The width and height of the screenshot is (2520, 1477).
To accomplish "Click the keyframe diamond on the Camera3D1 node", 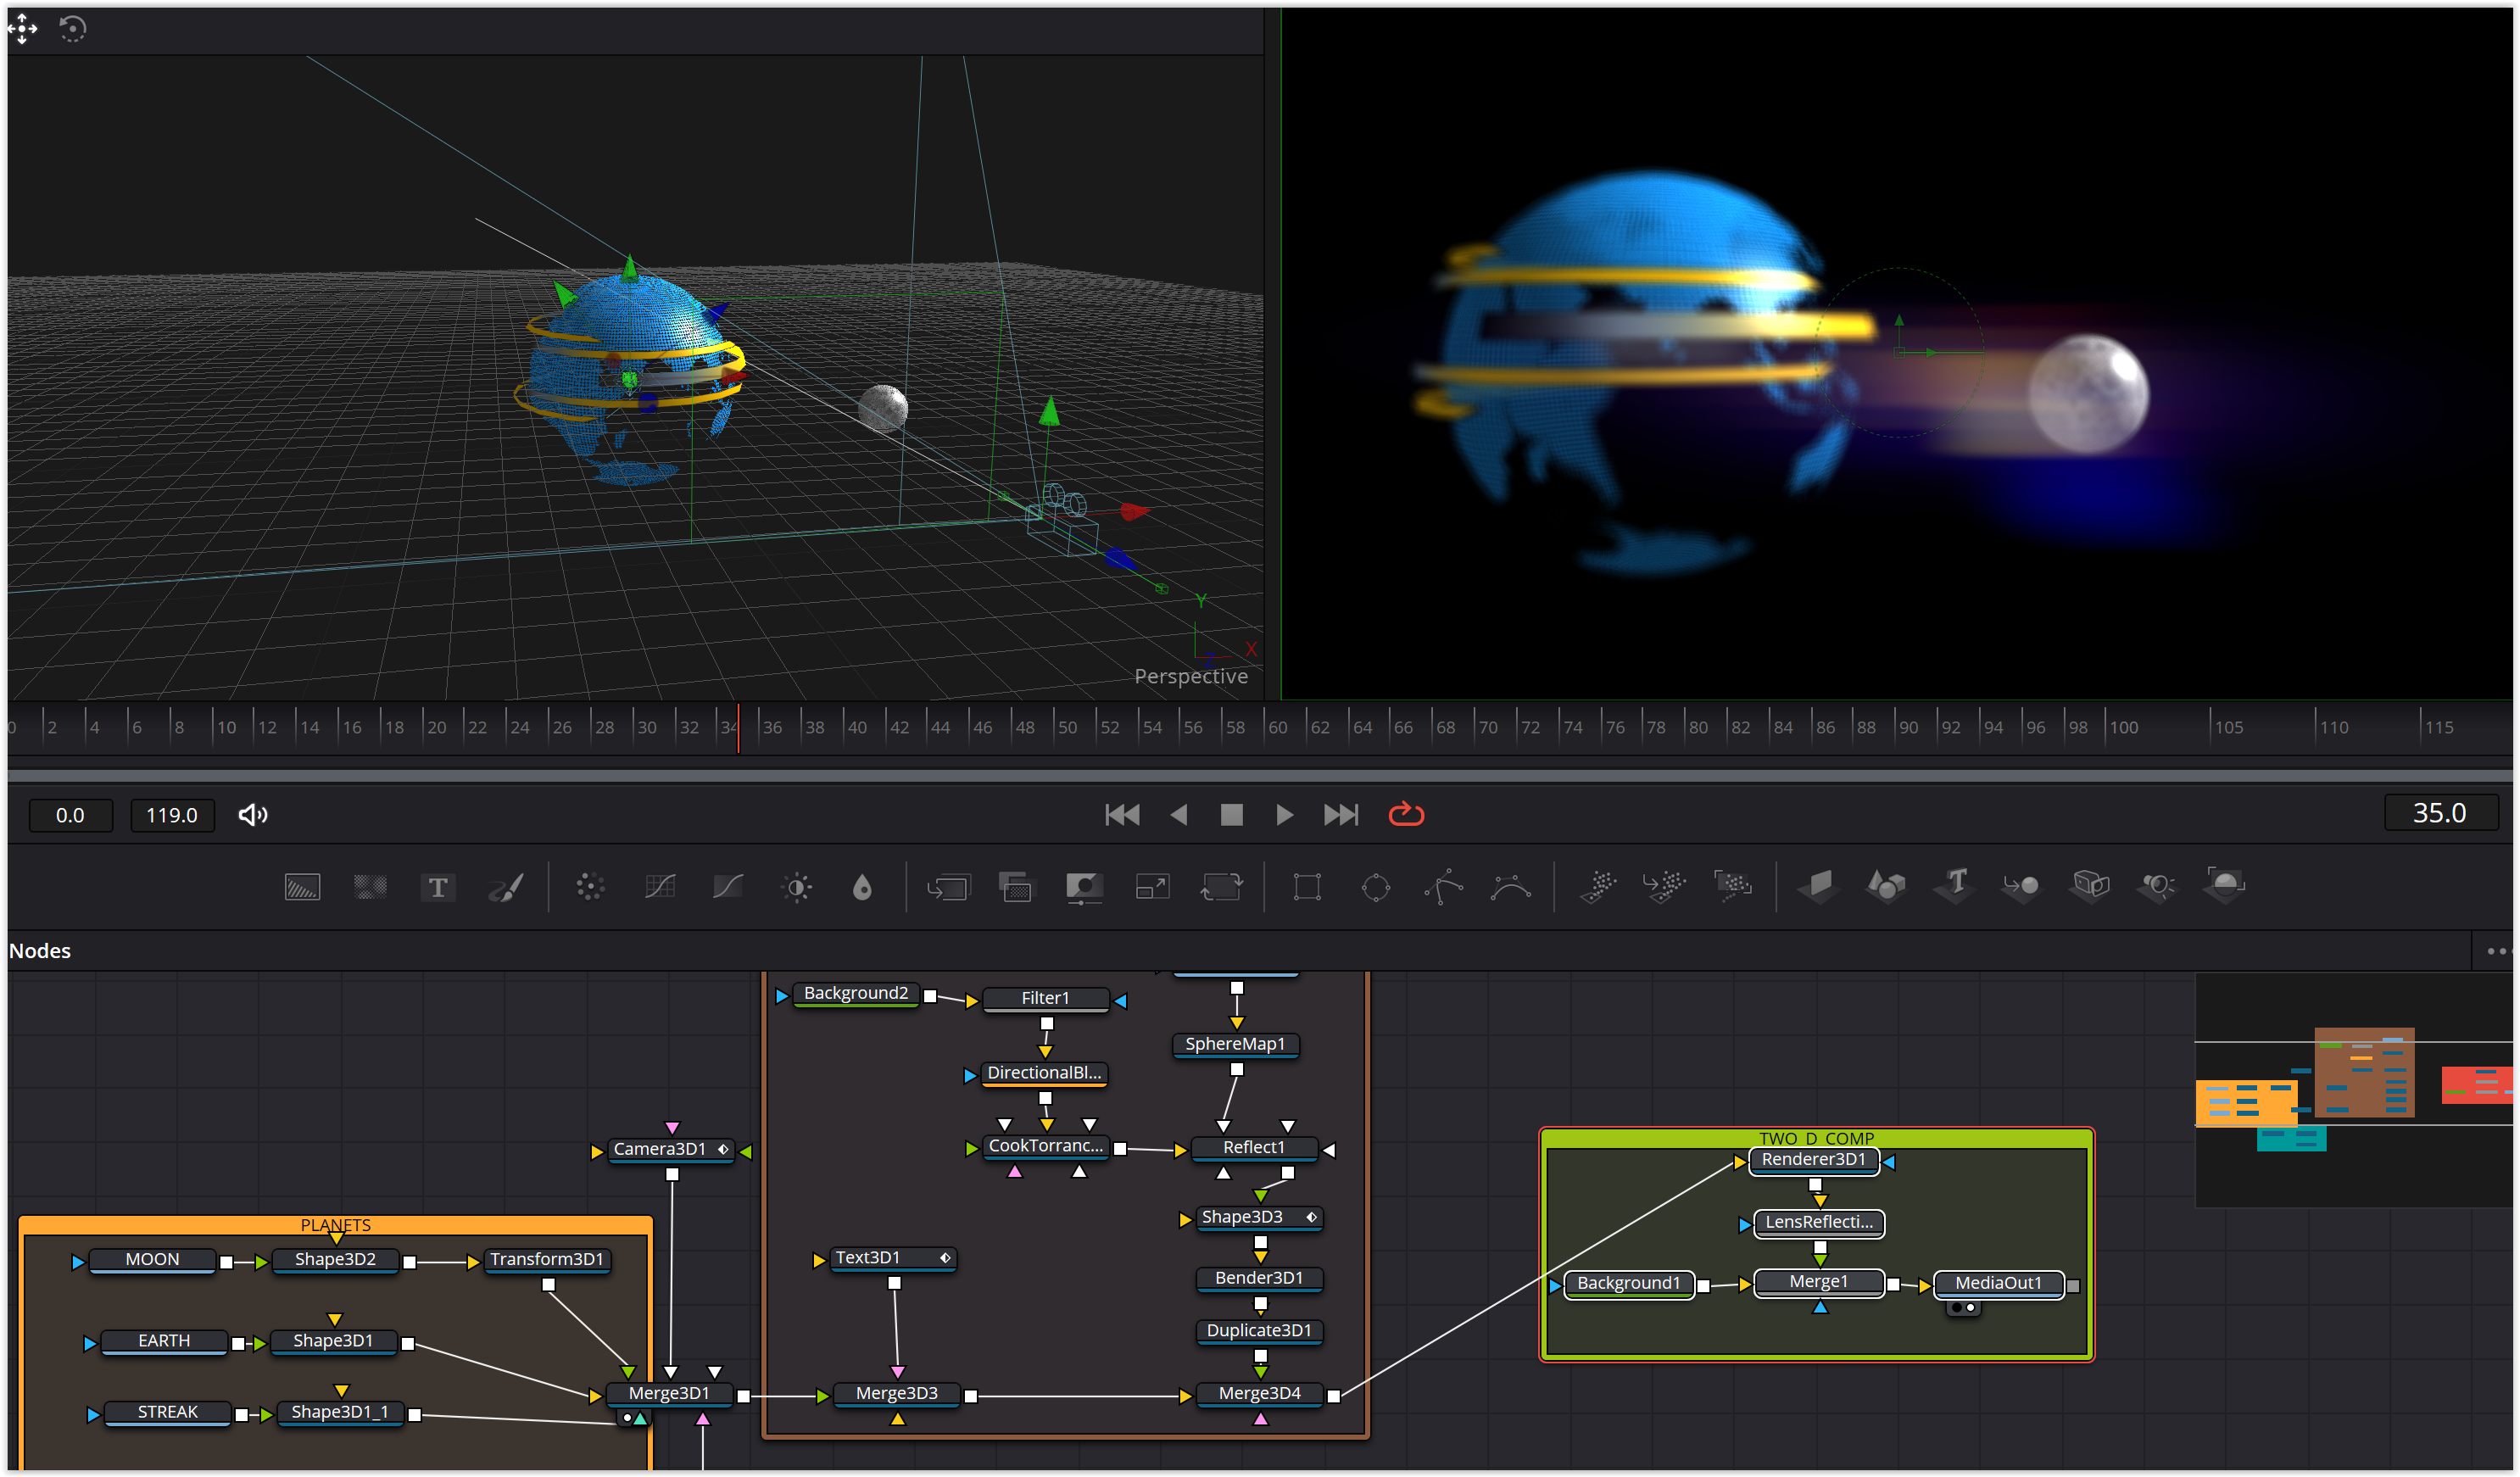I will pyautogui.click(x=723, y=1150).
